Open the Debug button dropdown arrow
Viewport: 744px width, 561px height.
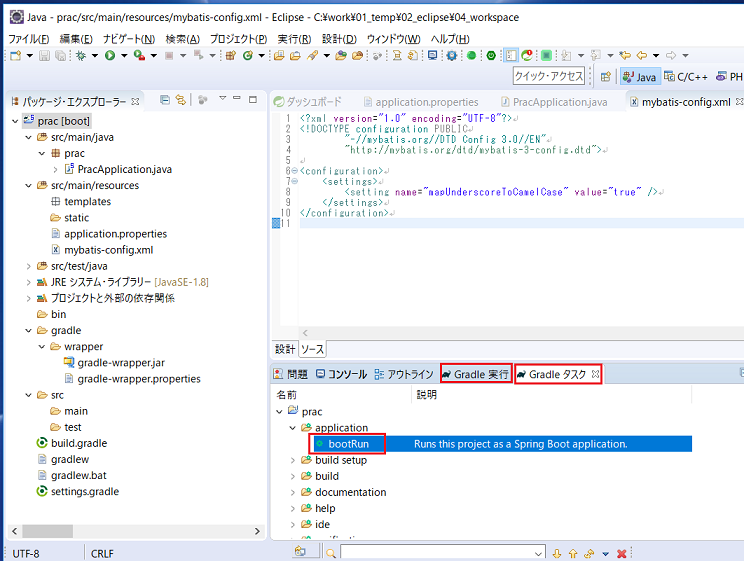coord(94,56)
